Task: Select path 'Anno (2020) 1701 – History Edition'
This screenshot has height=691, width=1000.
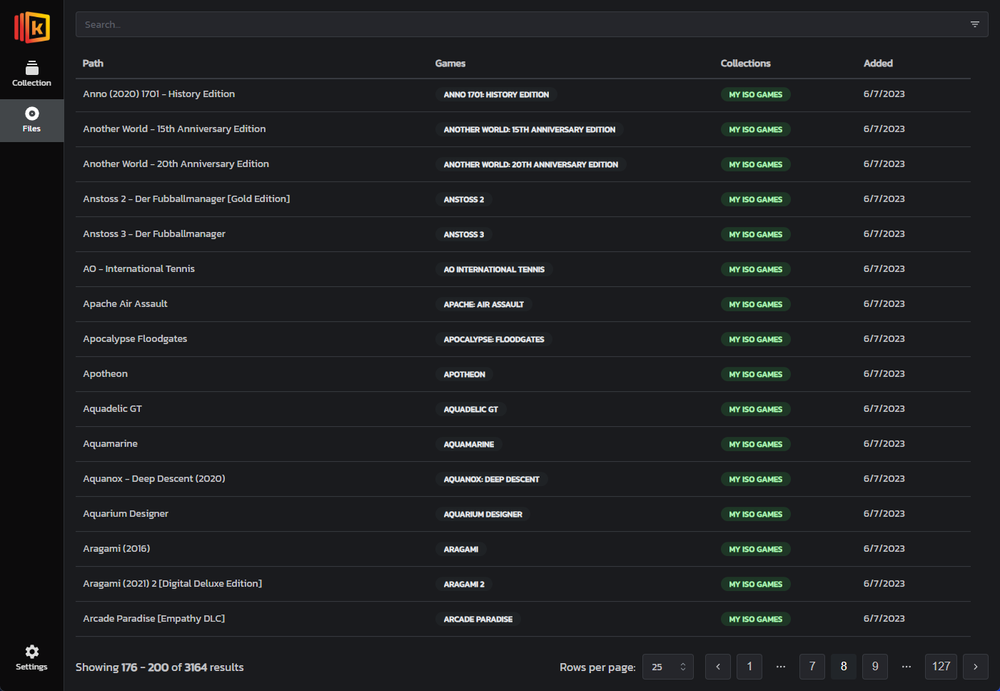Action: click(x=159, y=94)
